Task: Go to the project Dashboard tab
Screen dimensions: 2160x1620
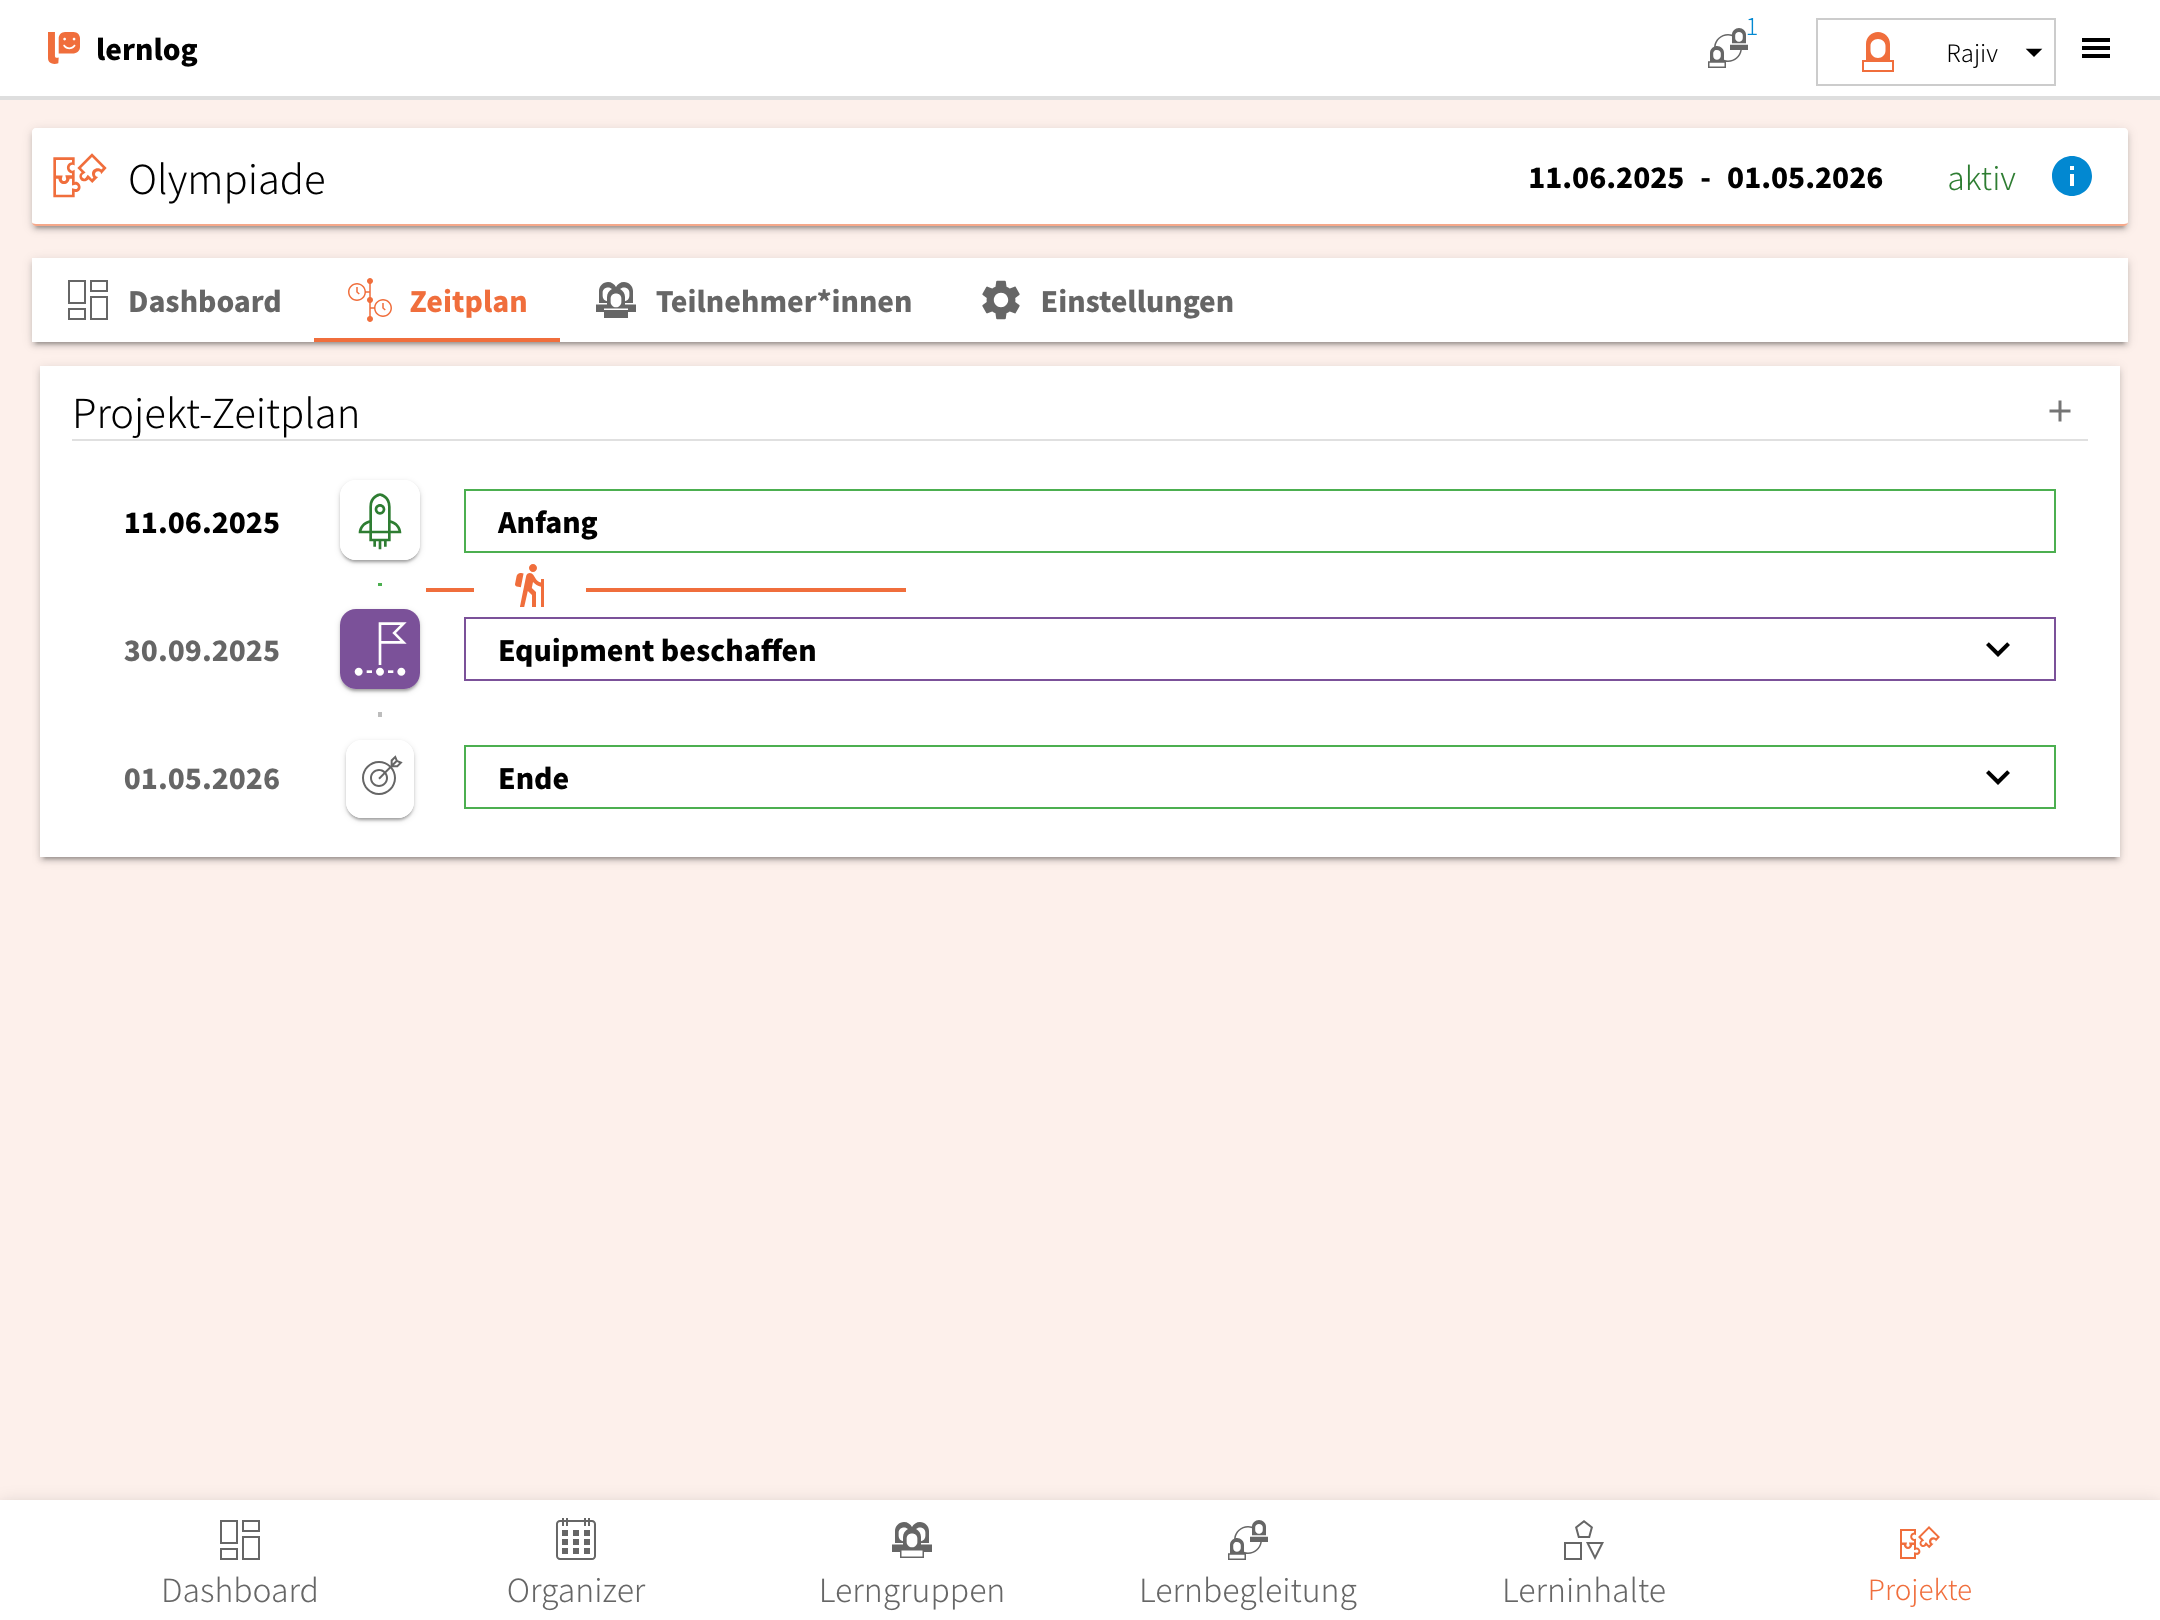Action: [175, 301]
